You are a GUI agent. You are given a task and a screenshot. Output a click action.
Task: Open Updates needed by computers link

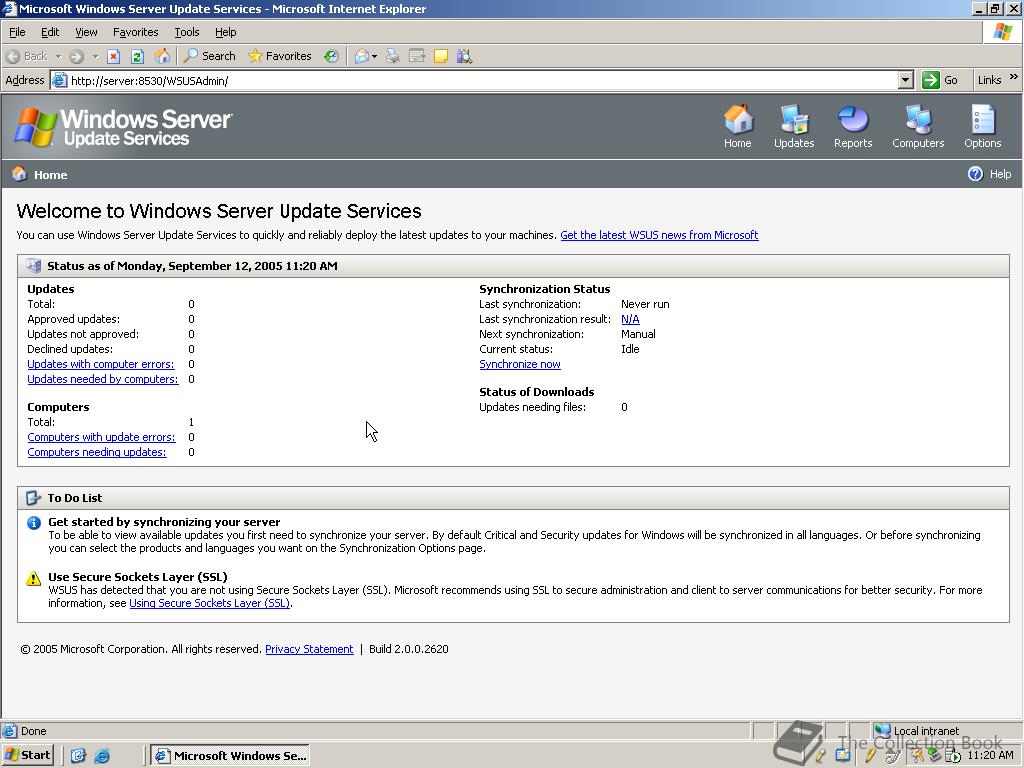pos(103,379)
